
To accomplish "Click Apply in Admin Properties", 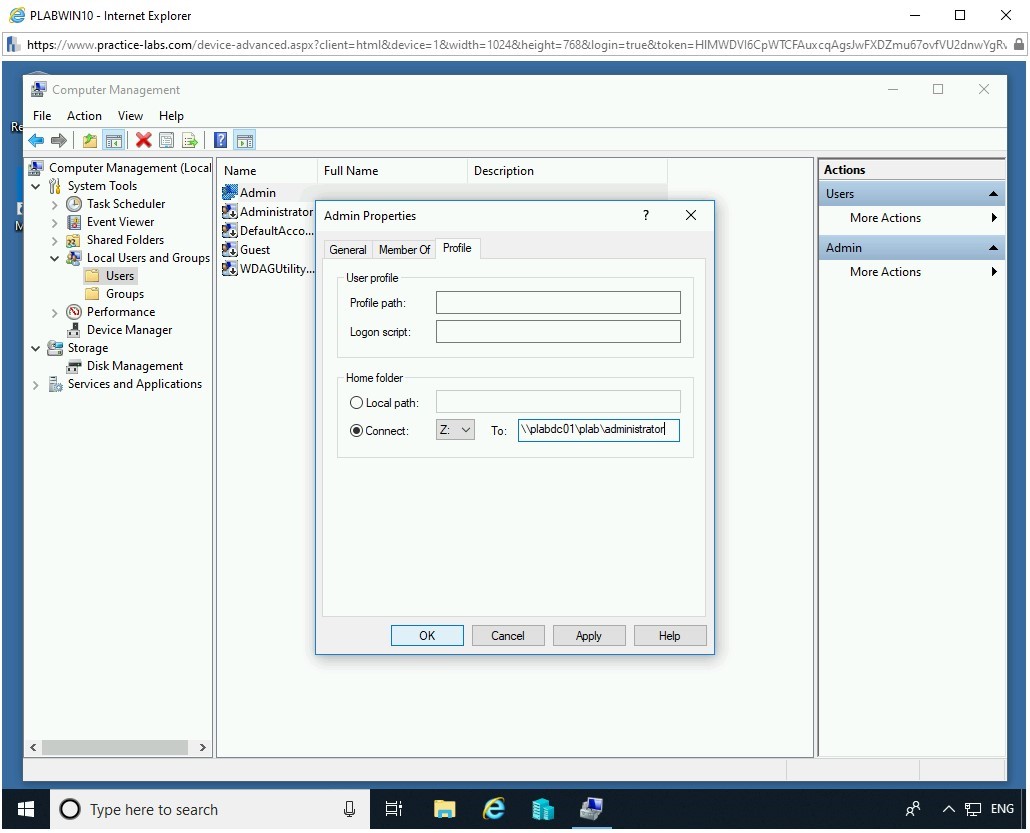I will pyautogui.click(x=589, y=635).
